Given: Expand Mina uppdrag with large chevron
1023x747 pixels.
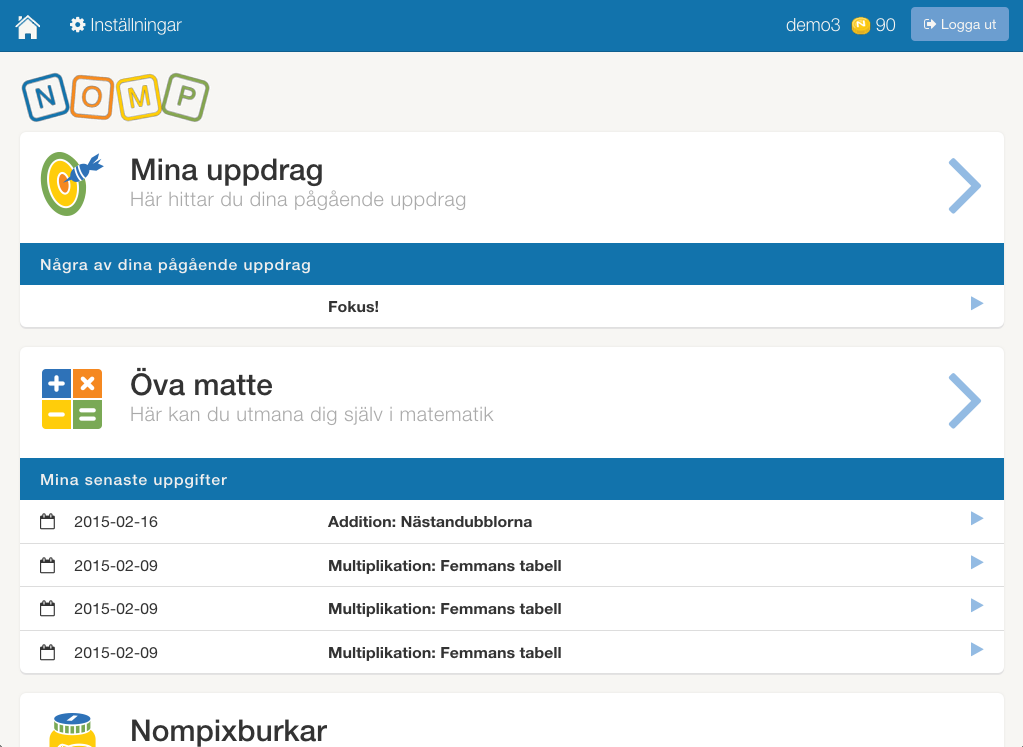Looking at the screenshot, I should [964, 186].
